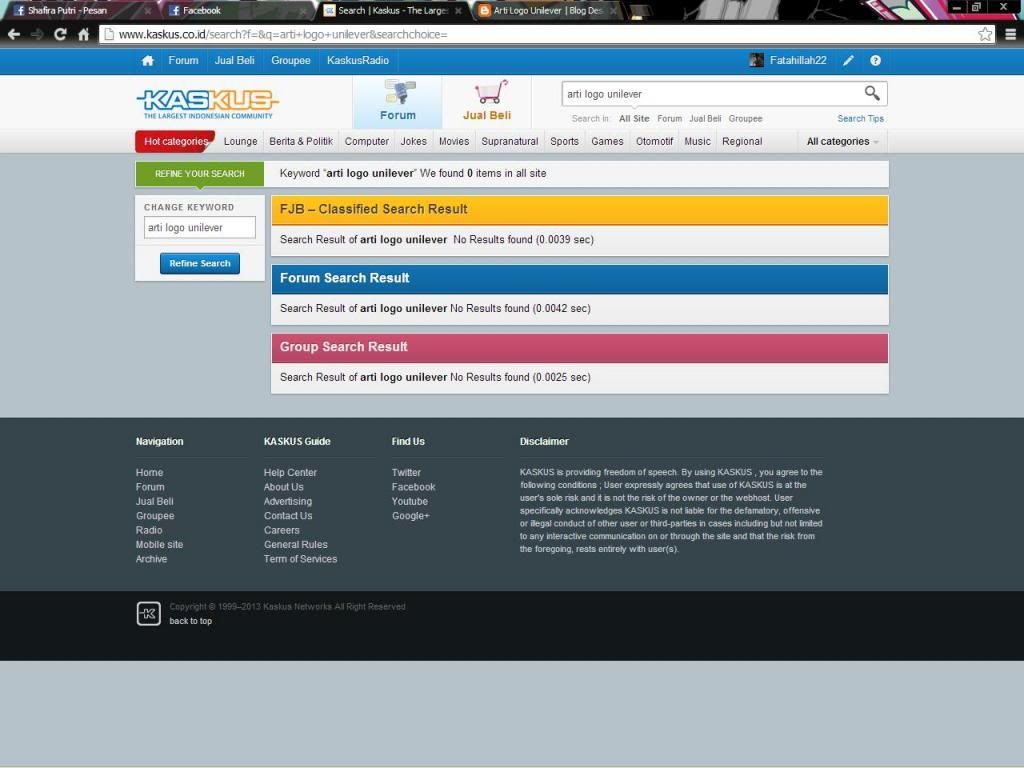Open the Computer category
Screen dimensions: 1024x768
click(366, 142)
